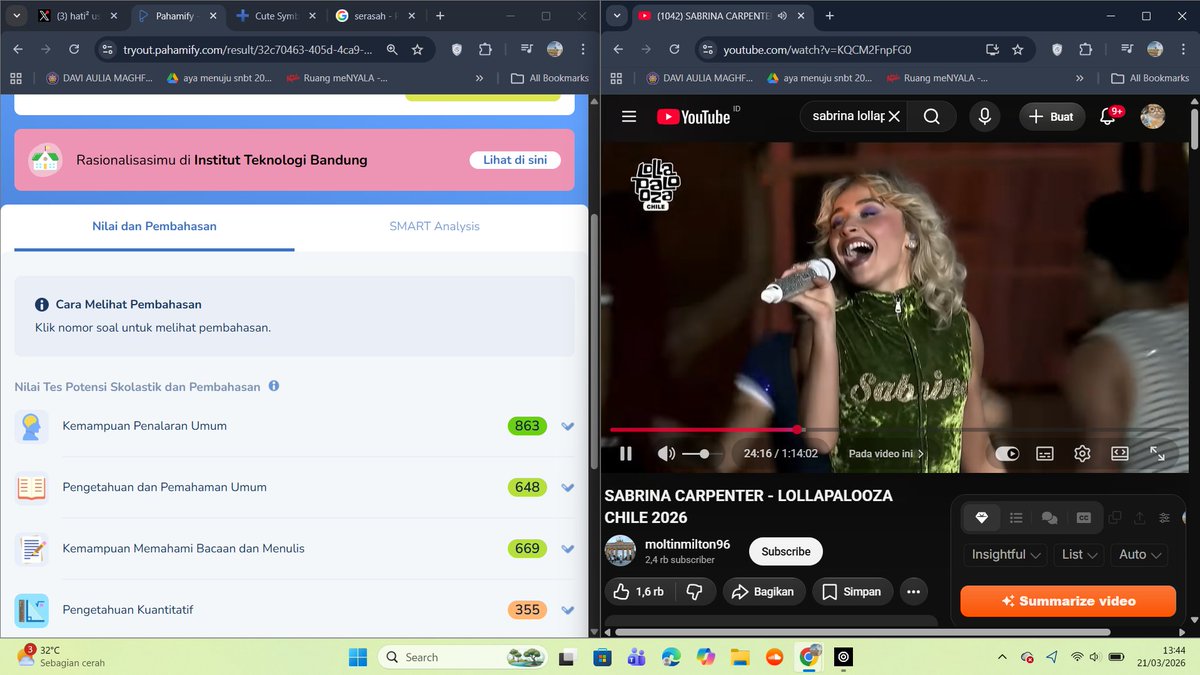Switch to SMART Analysis tab
This screenshot has width=1200, height=675.
pyautogui.click(x=434, y=226)
